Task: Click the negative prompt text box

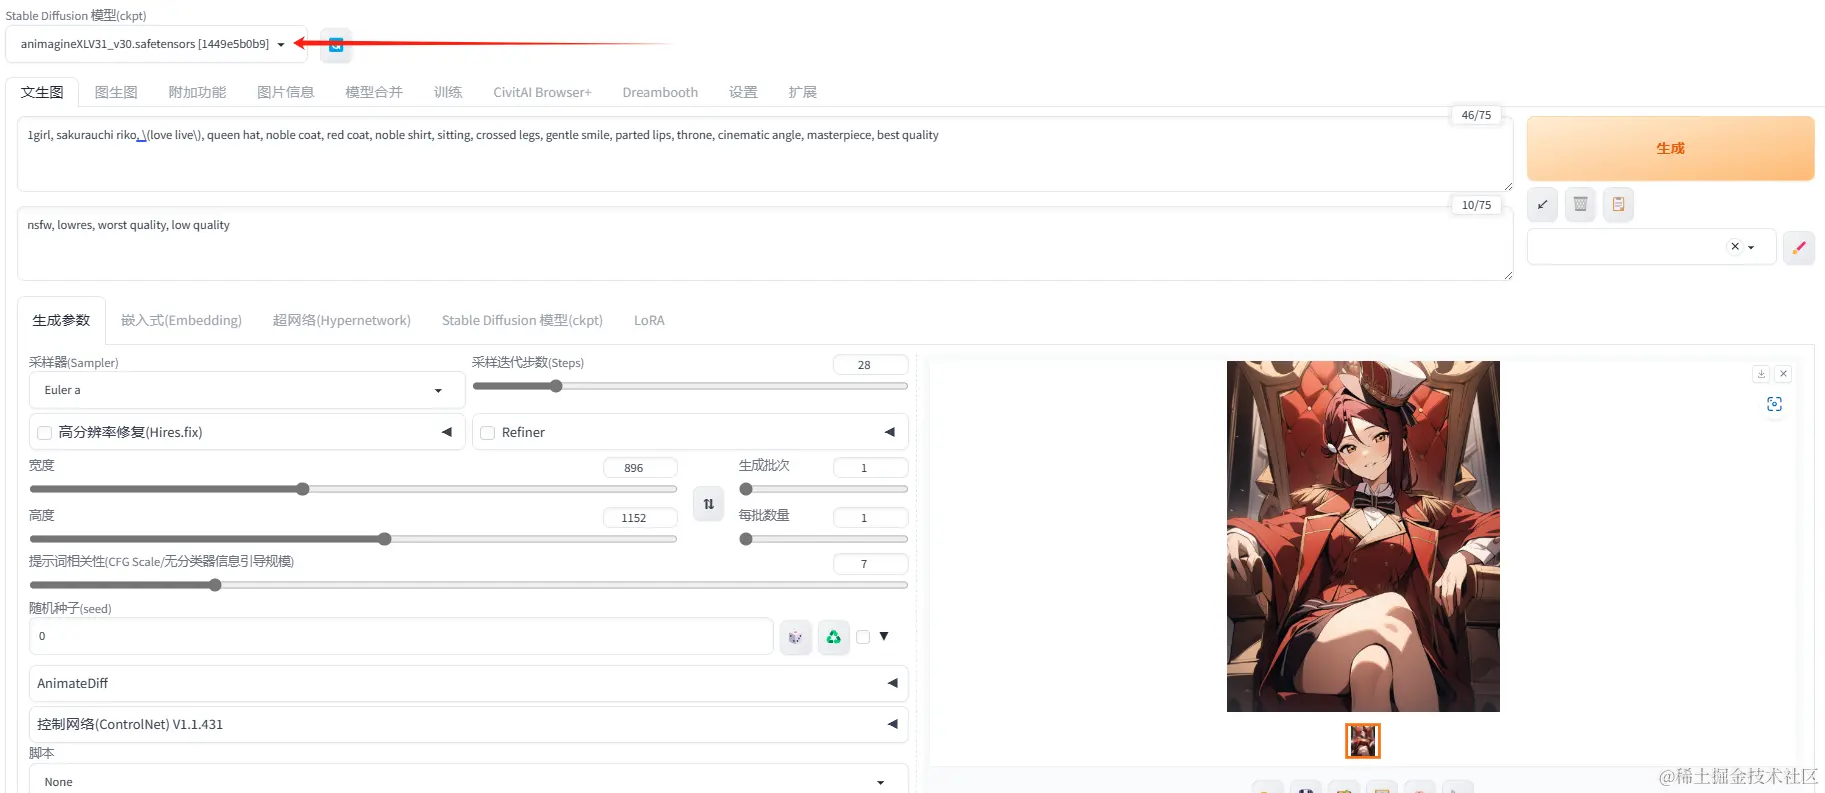Action: click(x=764, y=243)
